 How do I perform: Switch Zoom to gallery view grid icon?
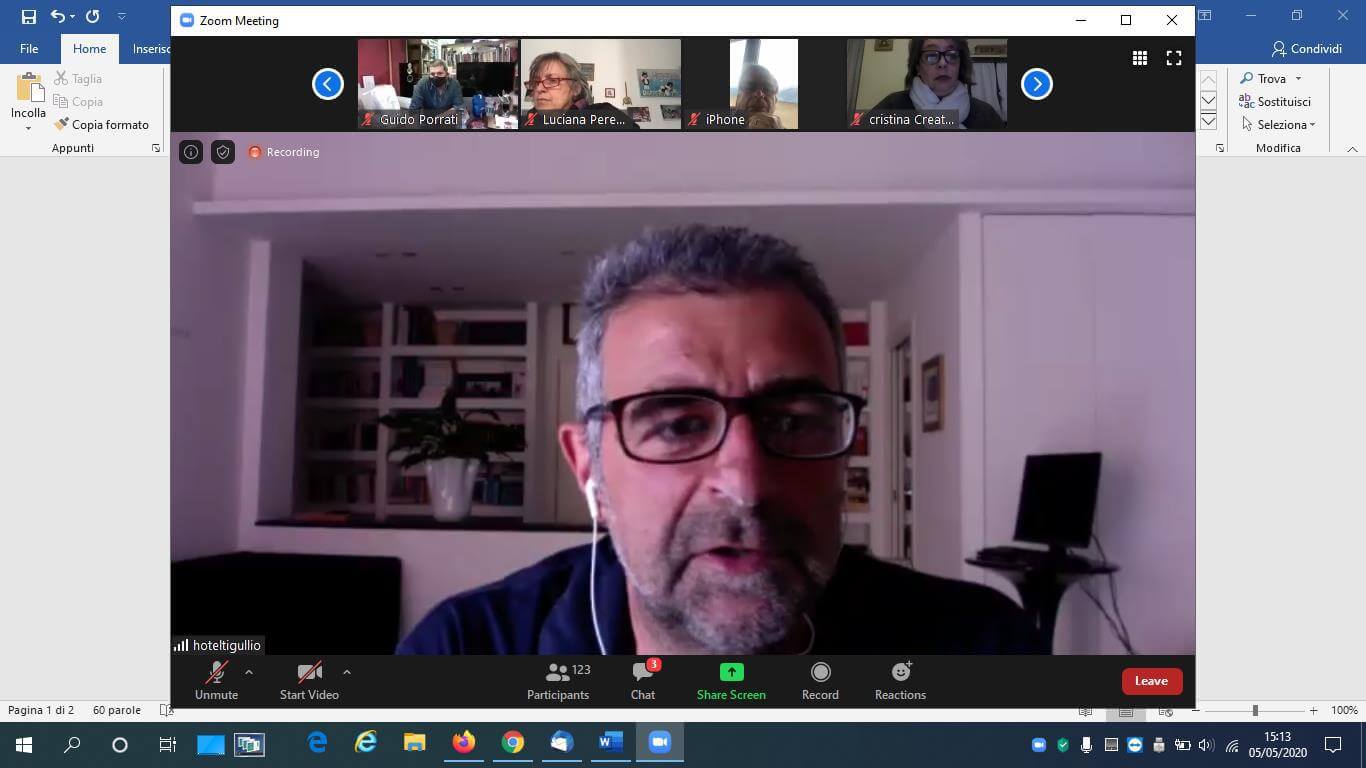coord(1140,58)
